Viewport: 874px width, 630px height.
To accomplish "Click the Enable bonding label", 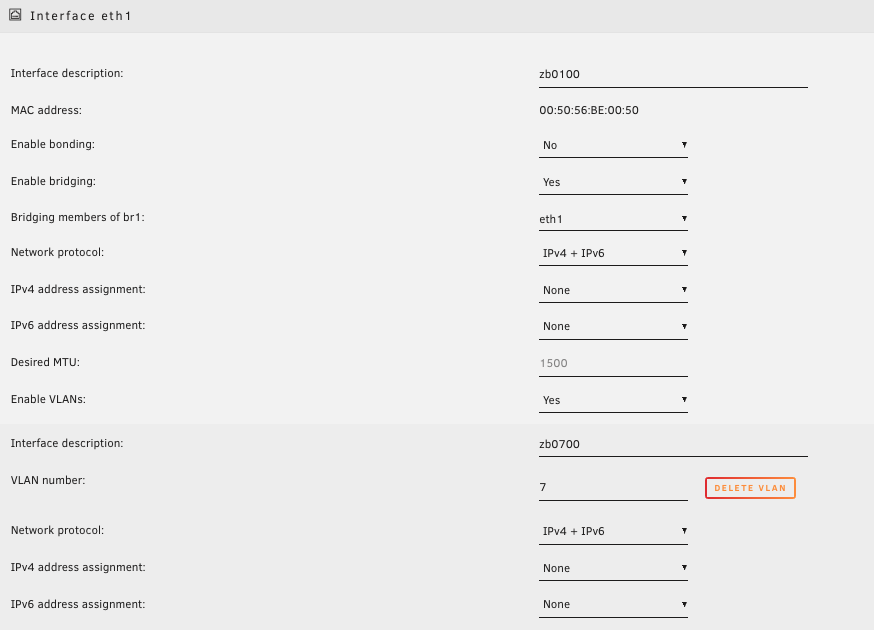I will [x=53, y=144].
